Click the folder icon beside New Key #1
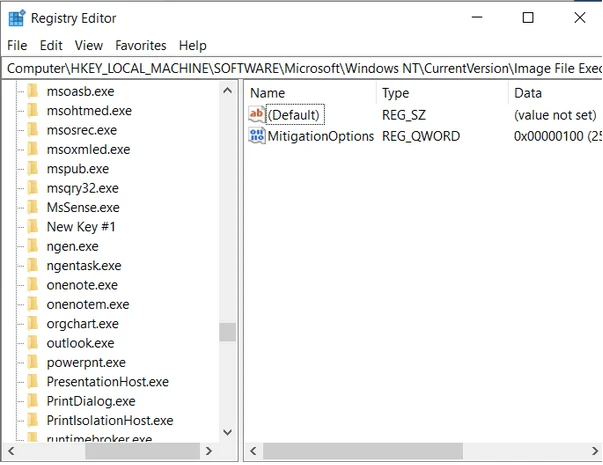Viewport: 603px width, 465px height. tap(33, 227)
